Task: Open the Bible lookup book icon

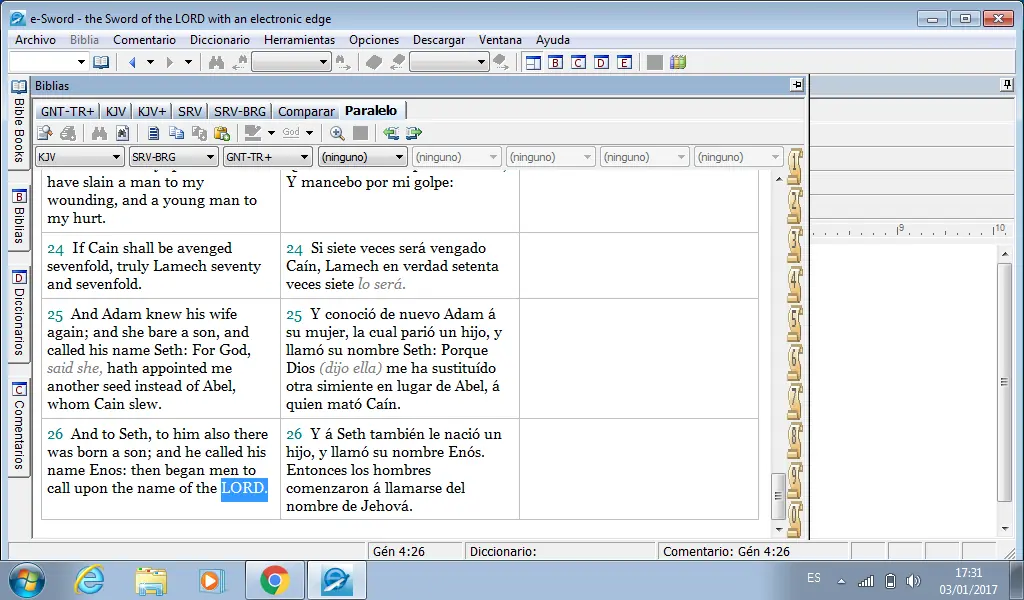Action: point(101,63)
